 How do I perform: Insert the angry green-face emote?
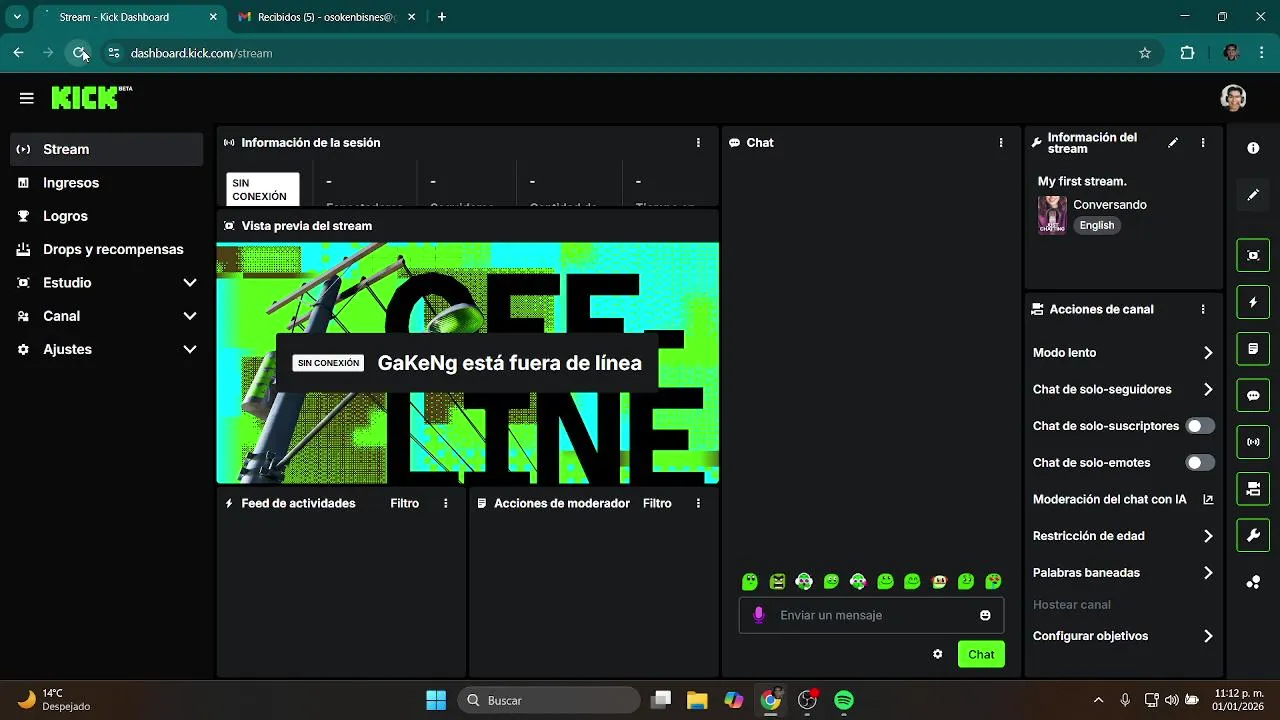(777, 581)
